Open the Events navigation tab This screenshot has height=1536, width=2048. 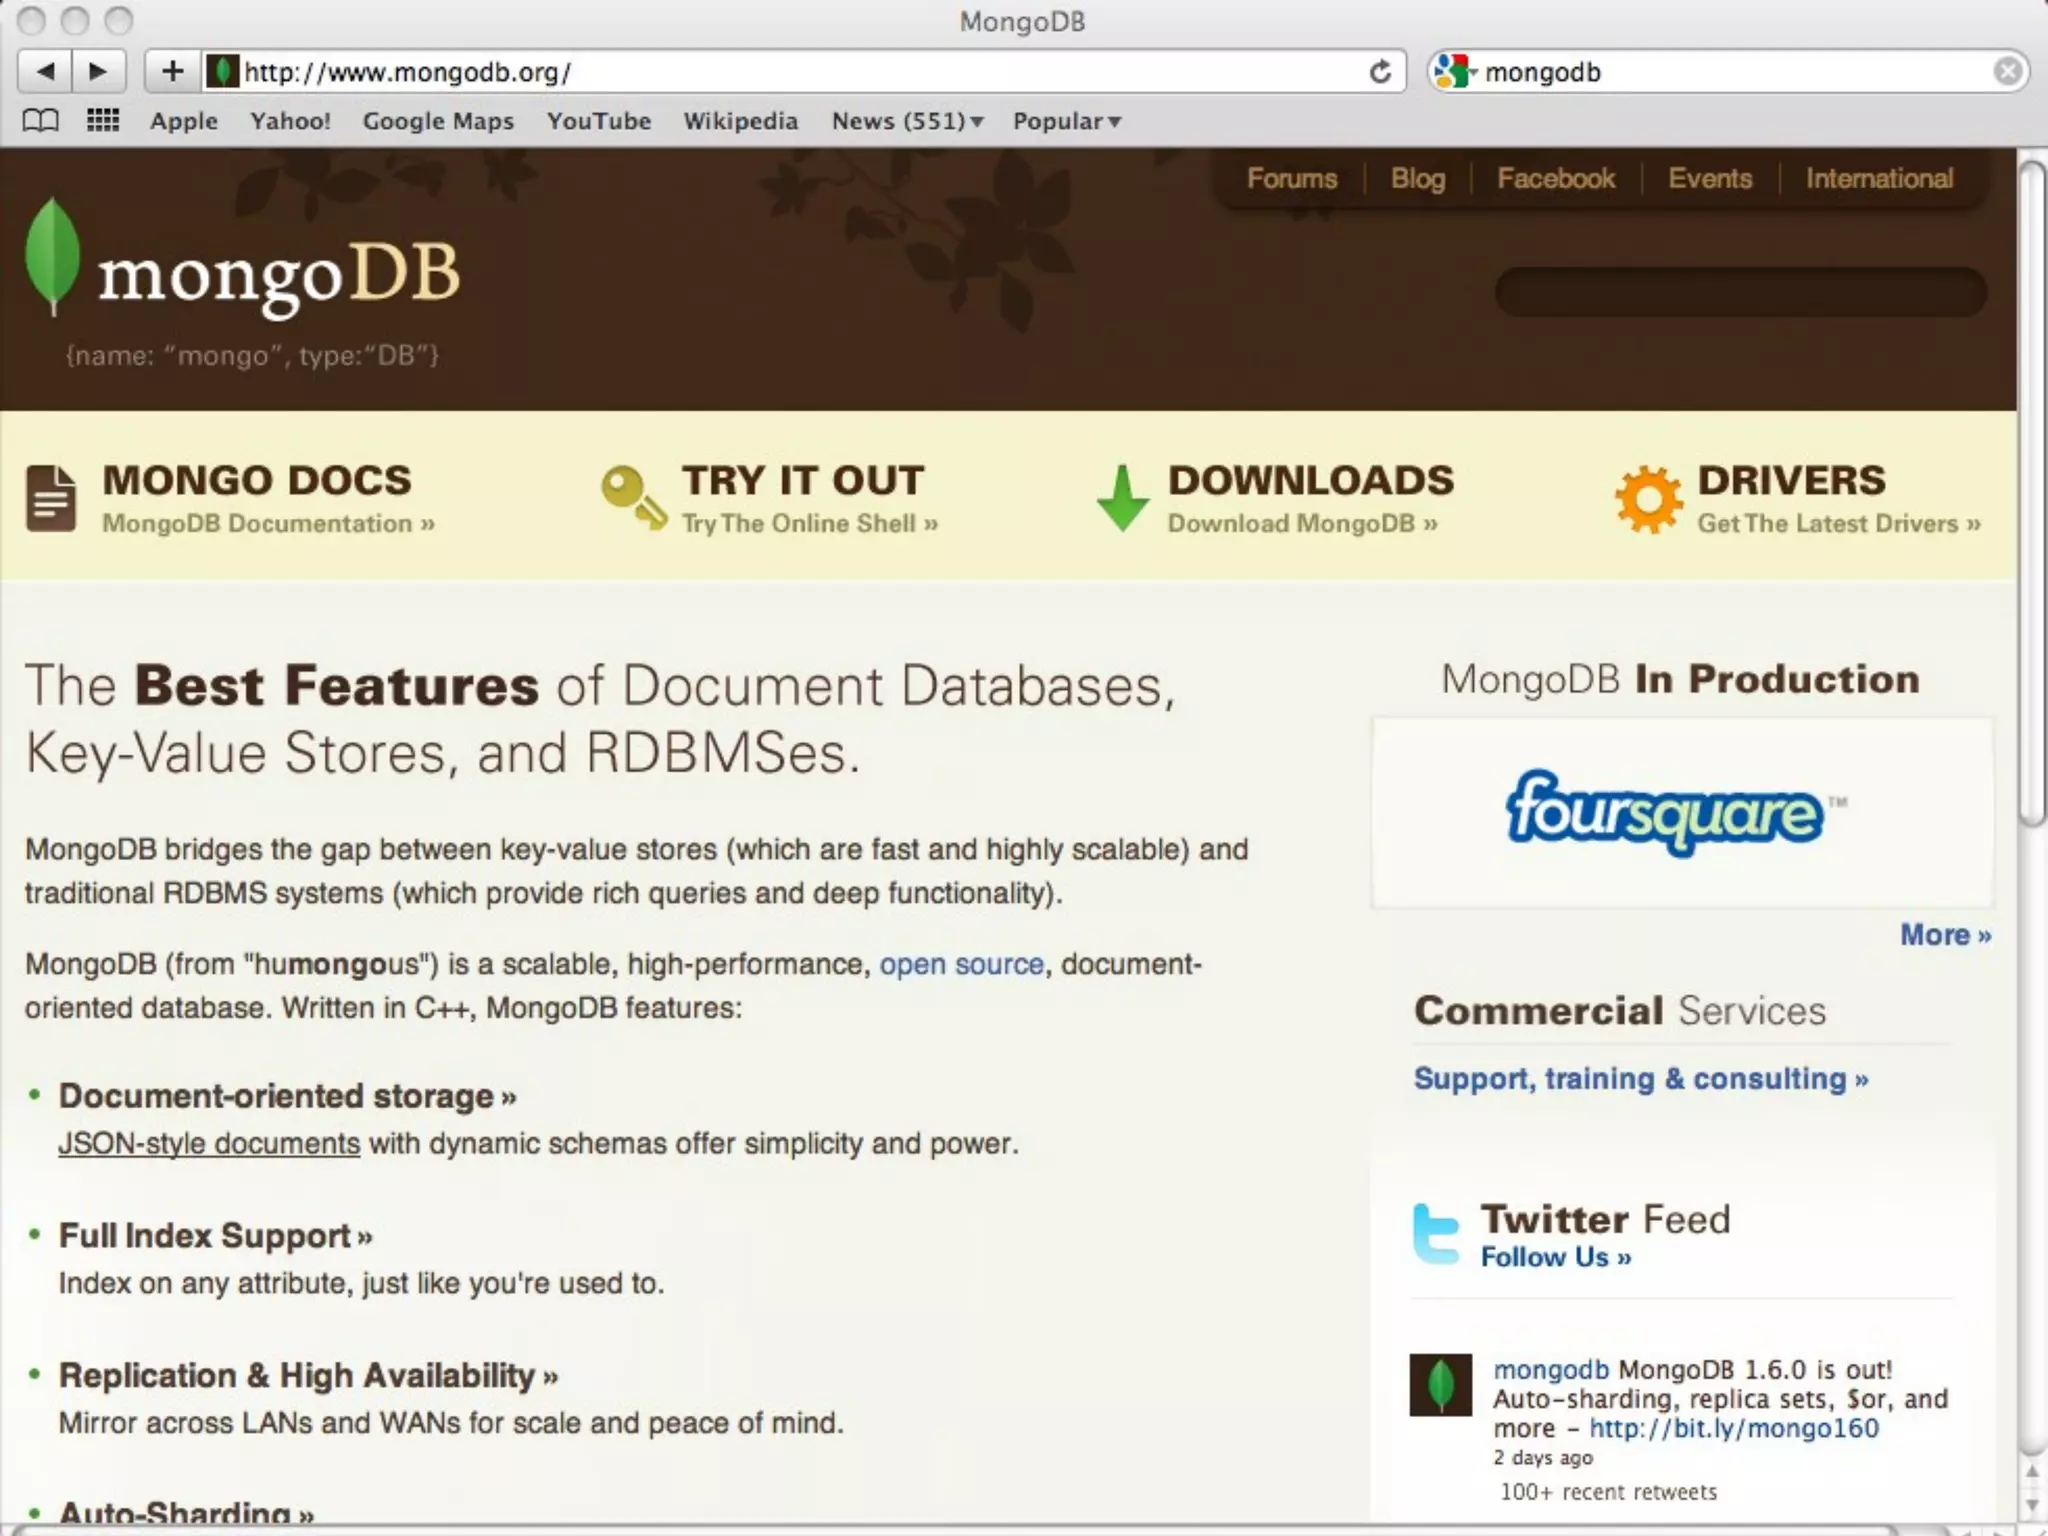point(1709,179)
